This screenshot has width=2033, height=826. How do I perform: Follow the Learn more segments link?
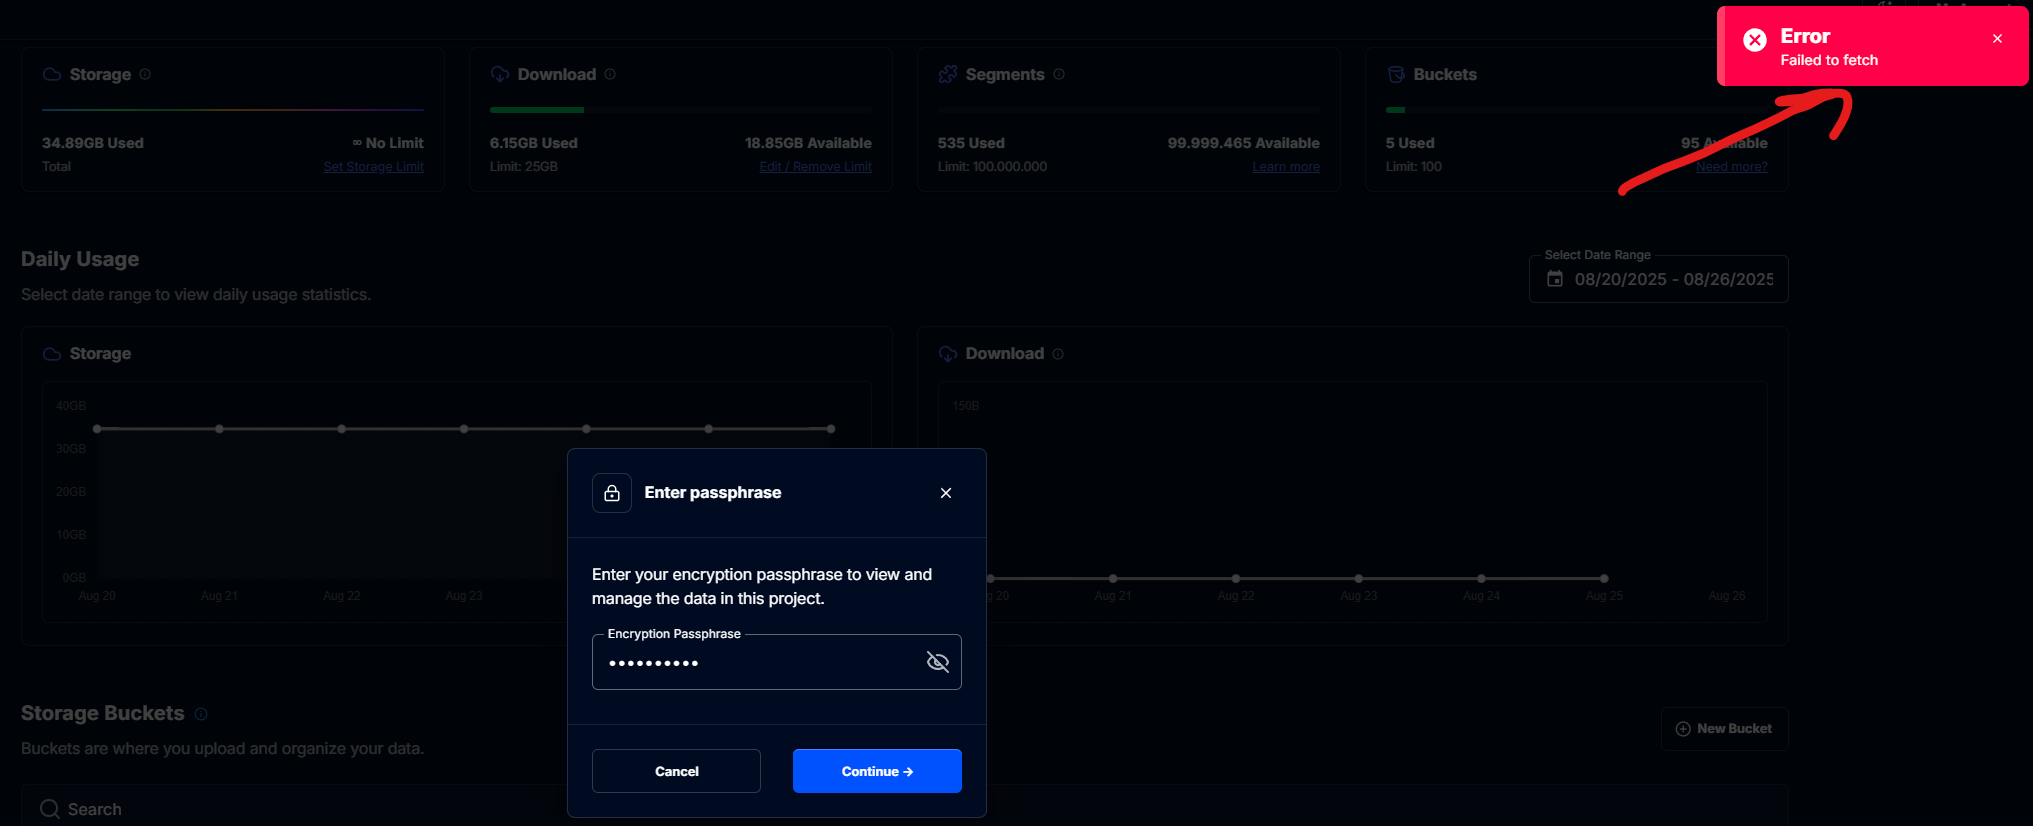pos(1285,167)
